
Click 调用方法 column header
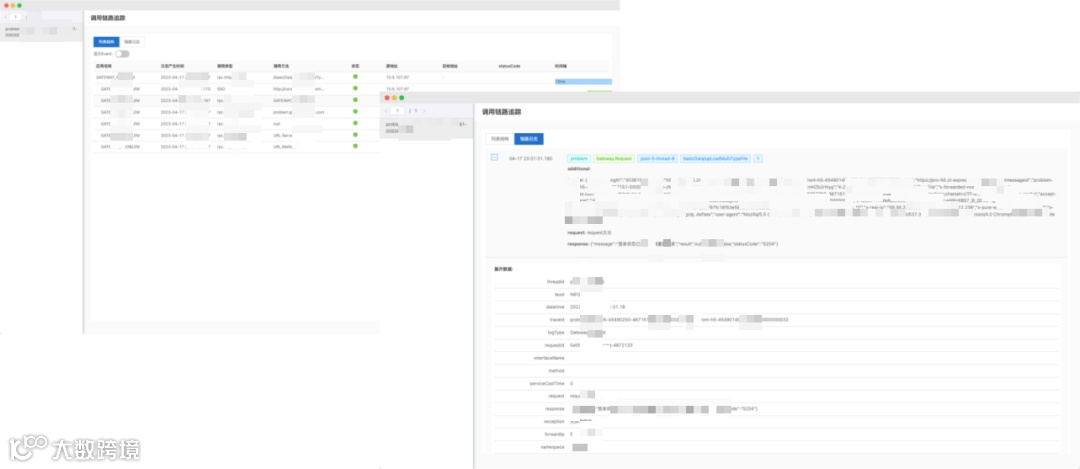281,66
